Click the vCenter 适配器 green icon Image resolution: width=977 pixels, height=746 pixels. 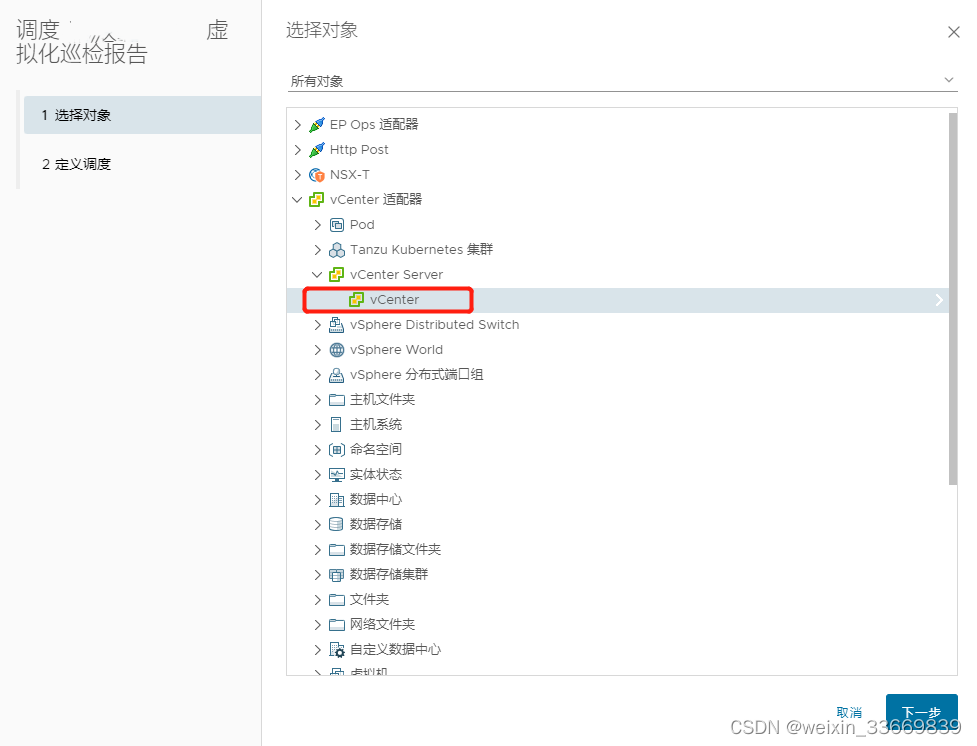(317, 199)
